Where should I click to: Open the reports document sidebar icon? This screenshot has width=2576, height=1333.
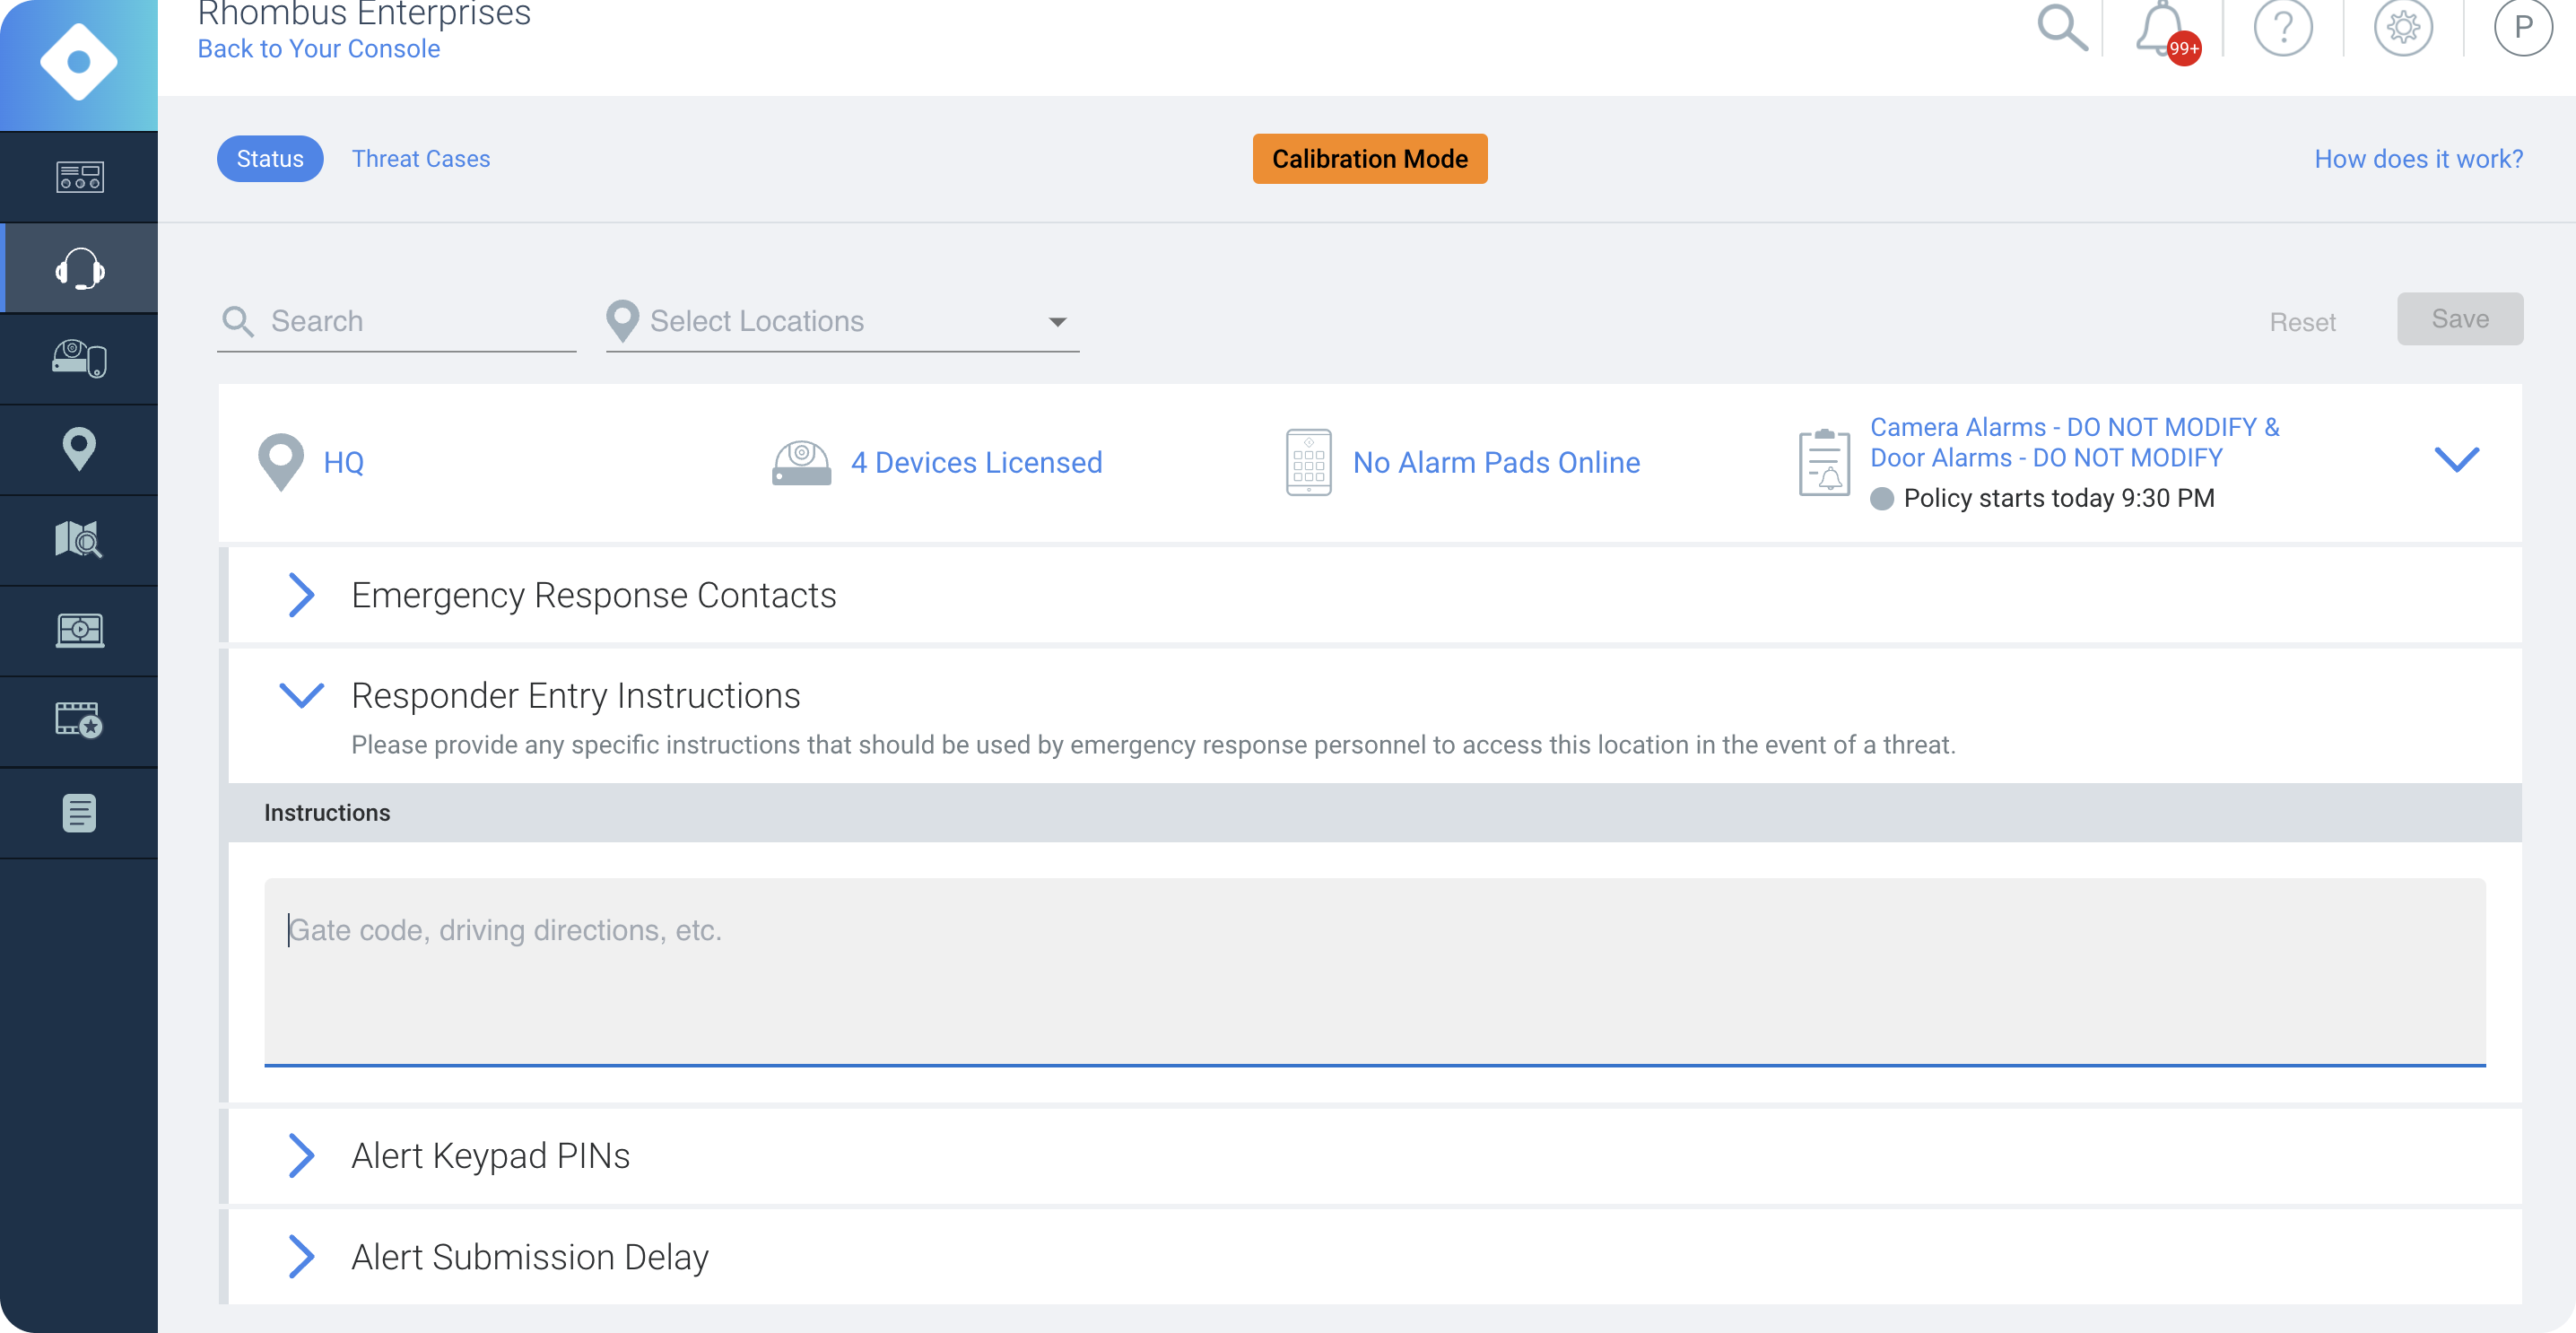click(79, 812)
